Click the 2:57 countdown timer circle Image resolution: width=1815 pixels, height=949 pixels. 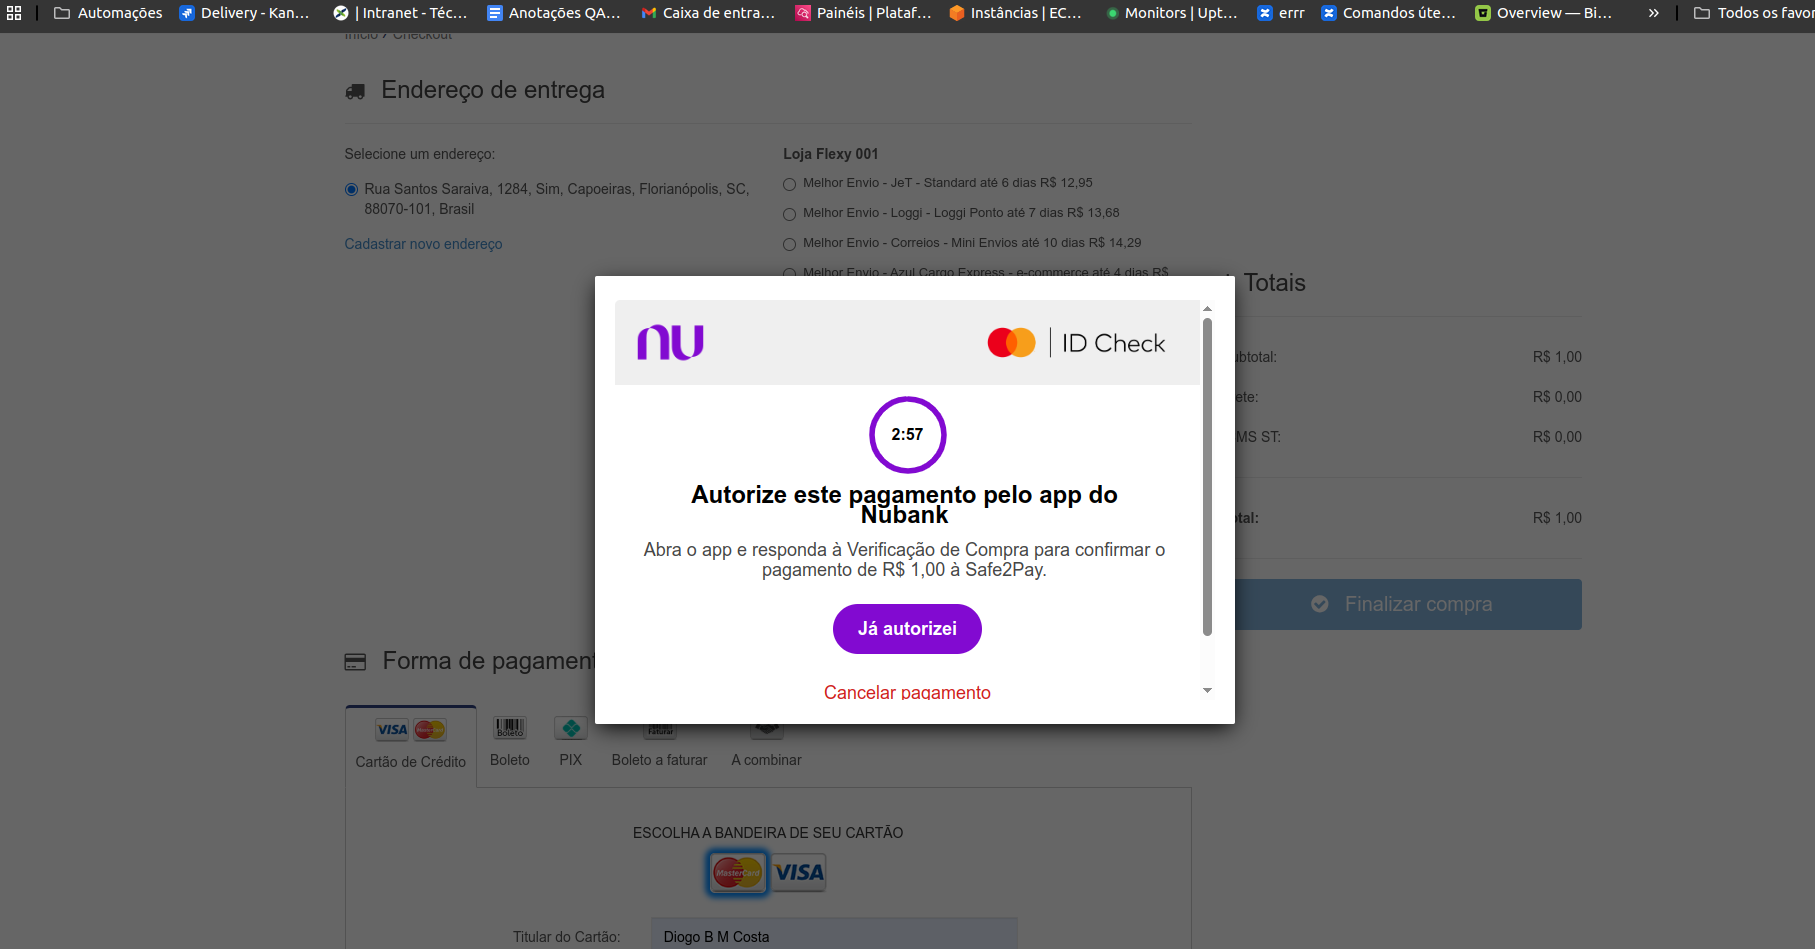(x=907, y=435)
